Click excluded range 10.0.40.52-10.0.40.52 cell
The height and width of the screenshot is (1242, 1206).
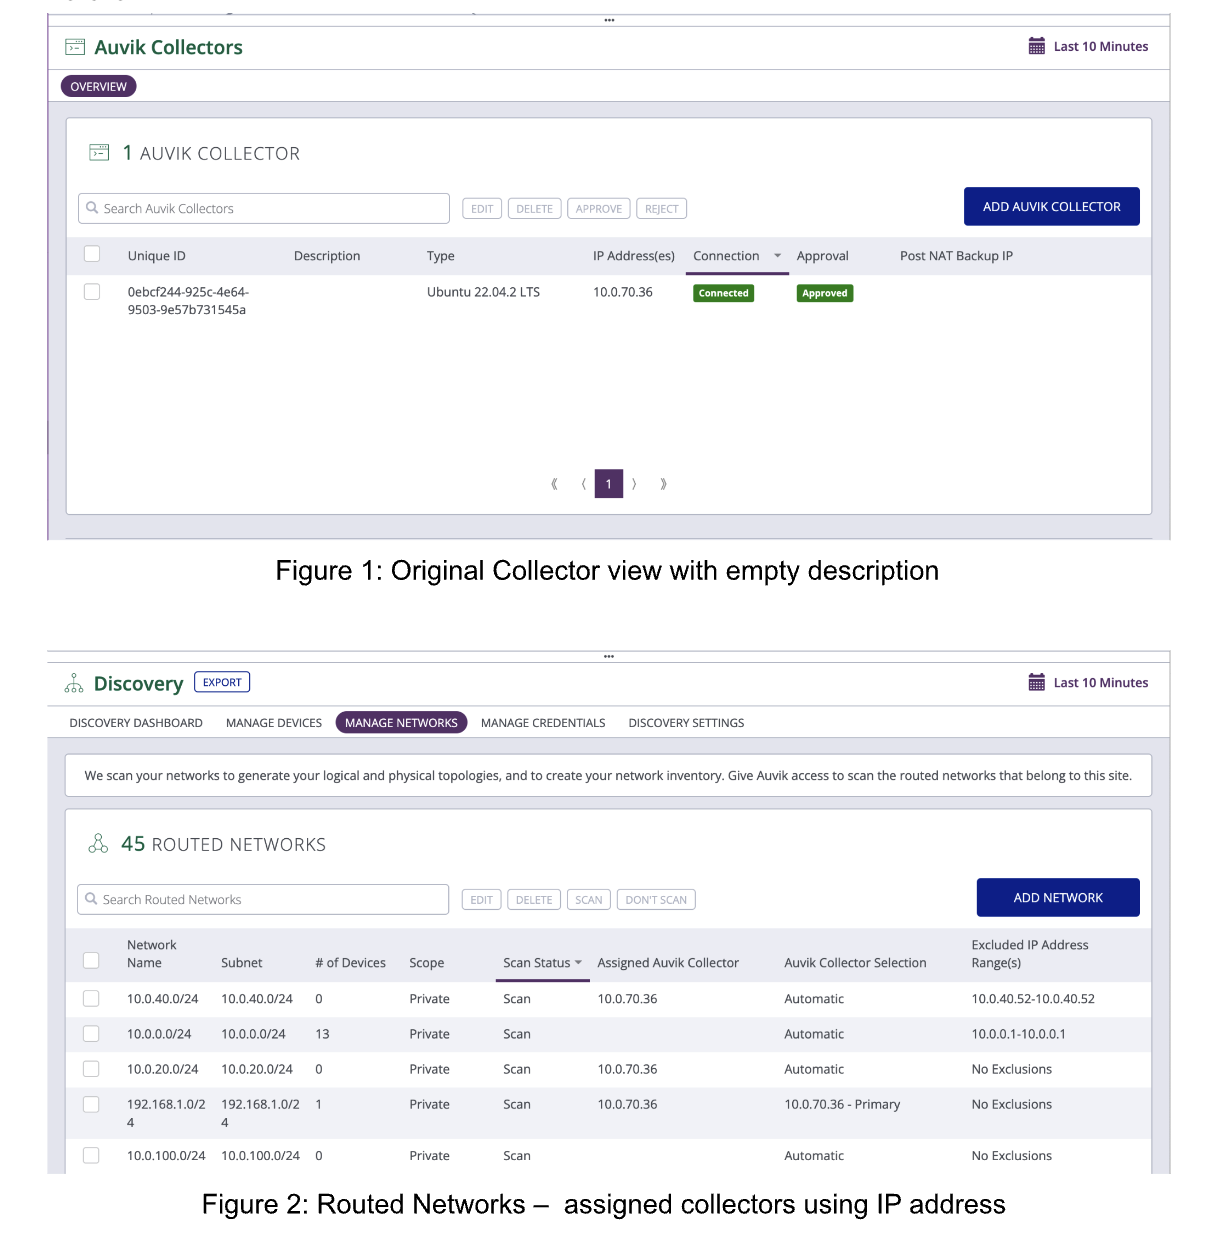[1033, 998]
